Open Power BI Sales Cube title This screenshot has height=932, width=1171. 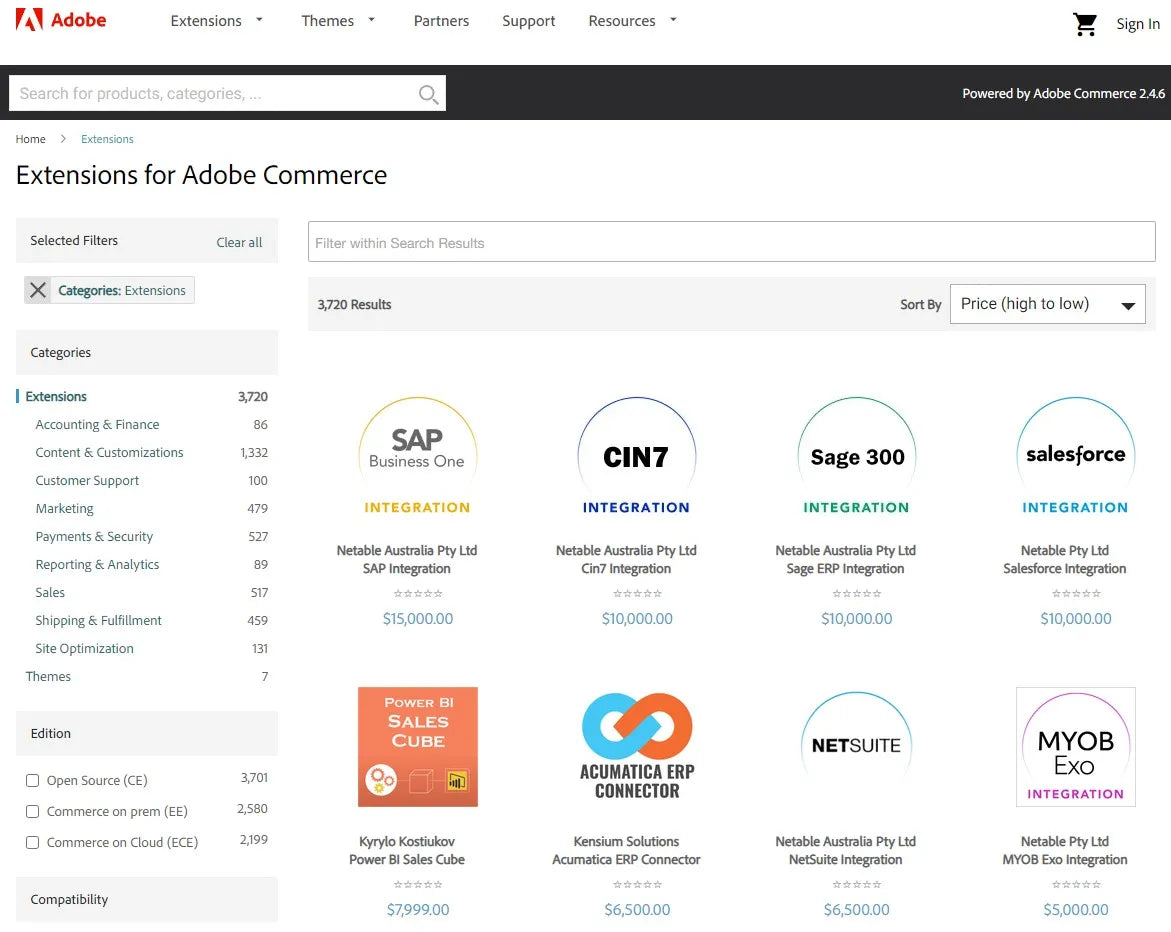(407, 860)
